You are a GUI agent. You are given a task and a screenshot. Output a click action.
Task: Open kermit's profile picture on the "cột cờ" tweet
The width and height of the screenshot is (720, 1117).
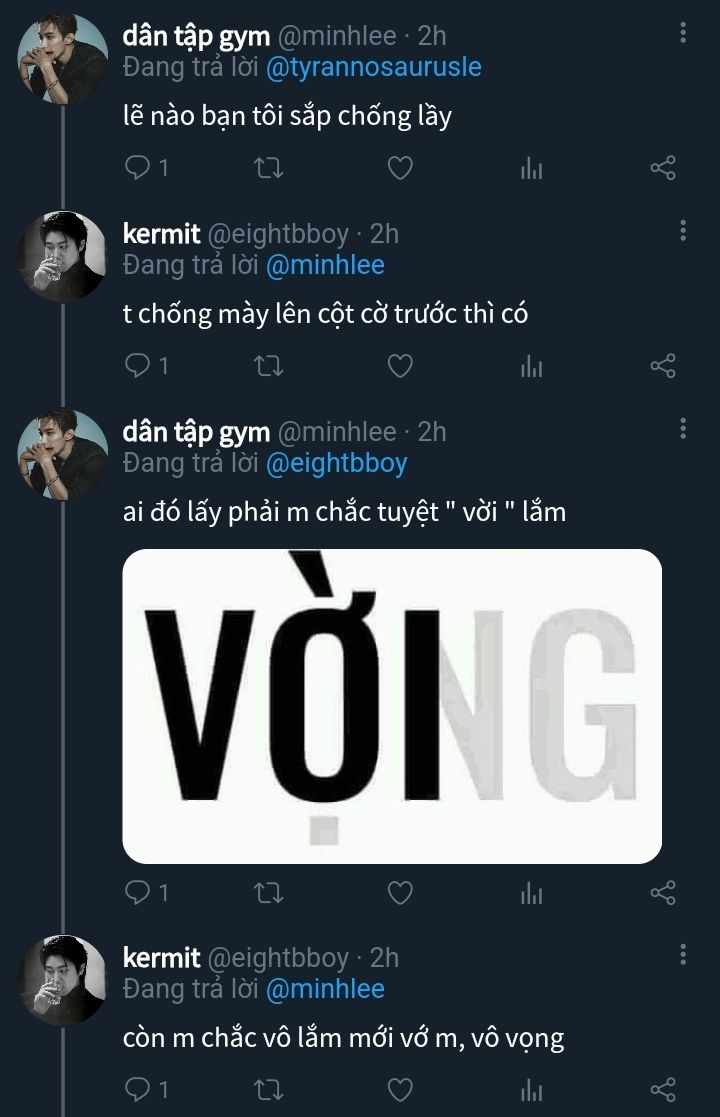63,256
